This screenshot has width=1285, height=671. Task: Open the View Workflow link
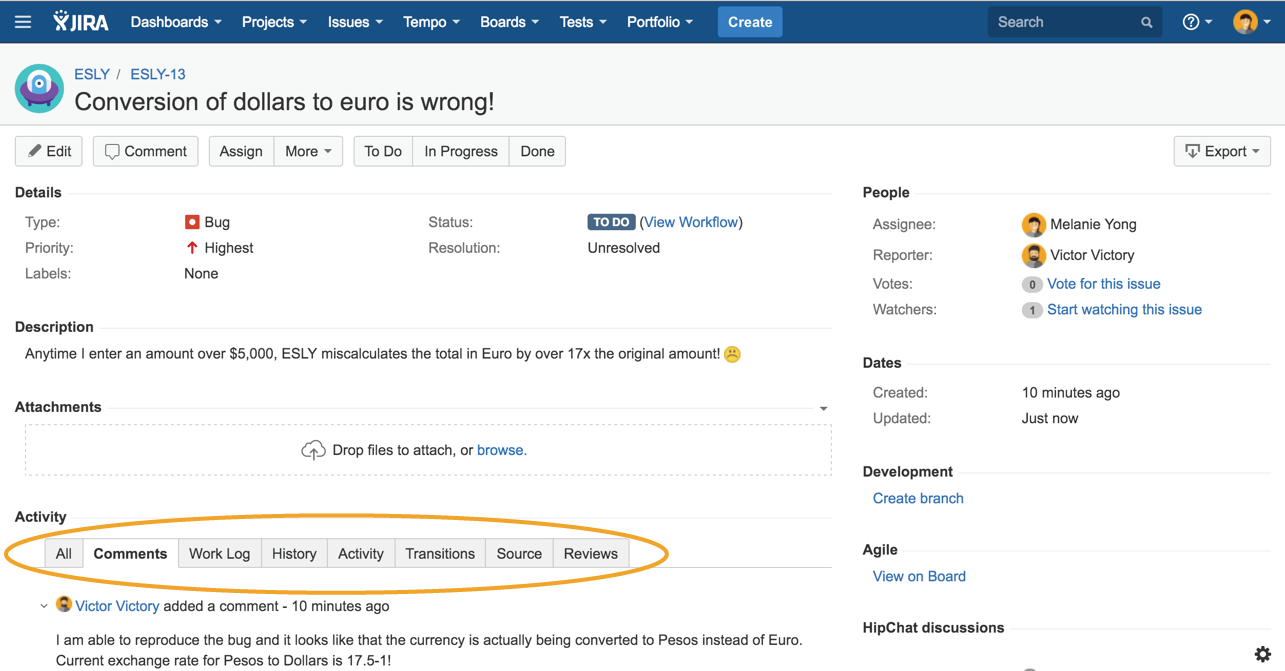[692, 222]
